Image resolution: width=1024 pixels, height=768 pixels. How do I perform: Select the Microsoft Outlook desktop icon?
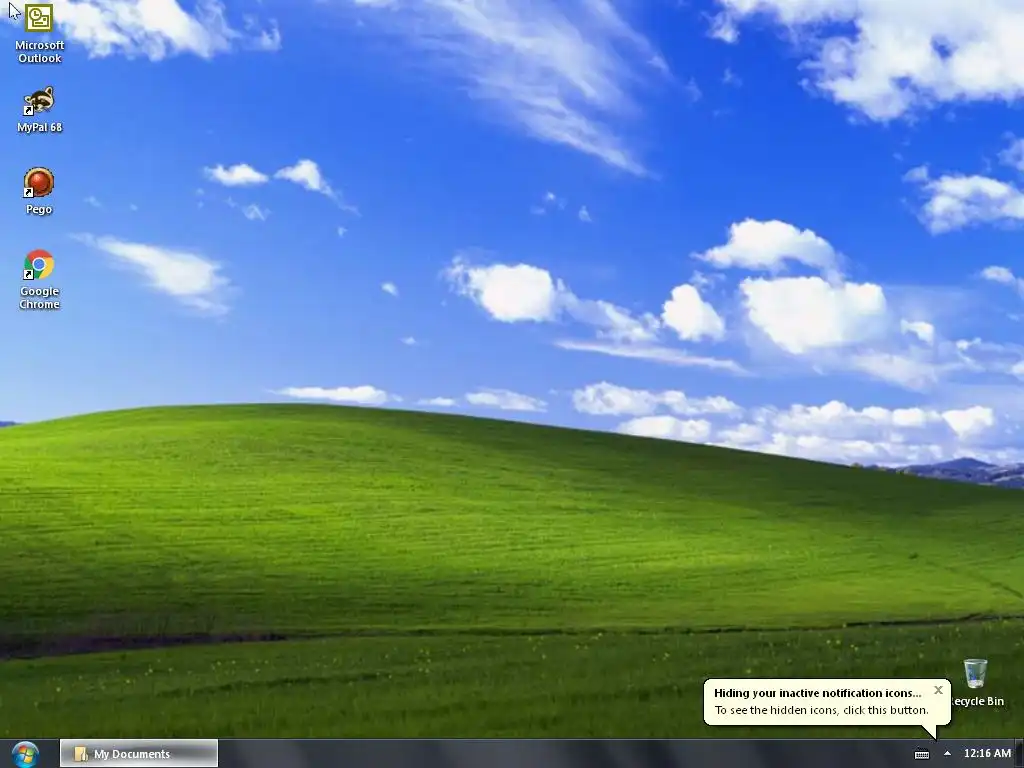coord(39,33)
